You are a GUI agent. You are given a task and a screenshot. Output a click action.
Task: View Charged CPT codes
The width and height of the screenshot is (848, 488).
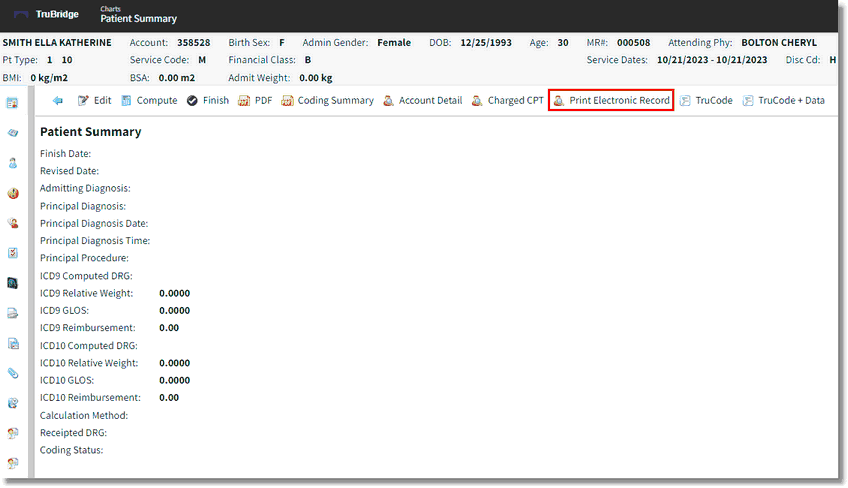[x=508, y=101]
